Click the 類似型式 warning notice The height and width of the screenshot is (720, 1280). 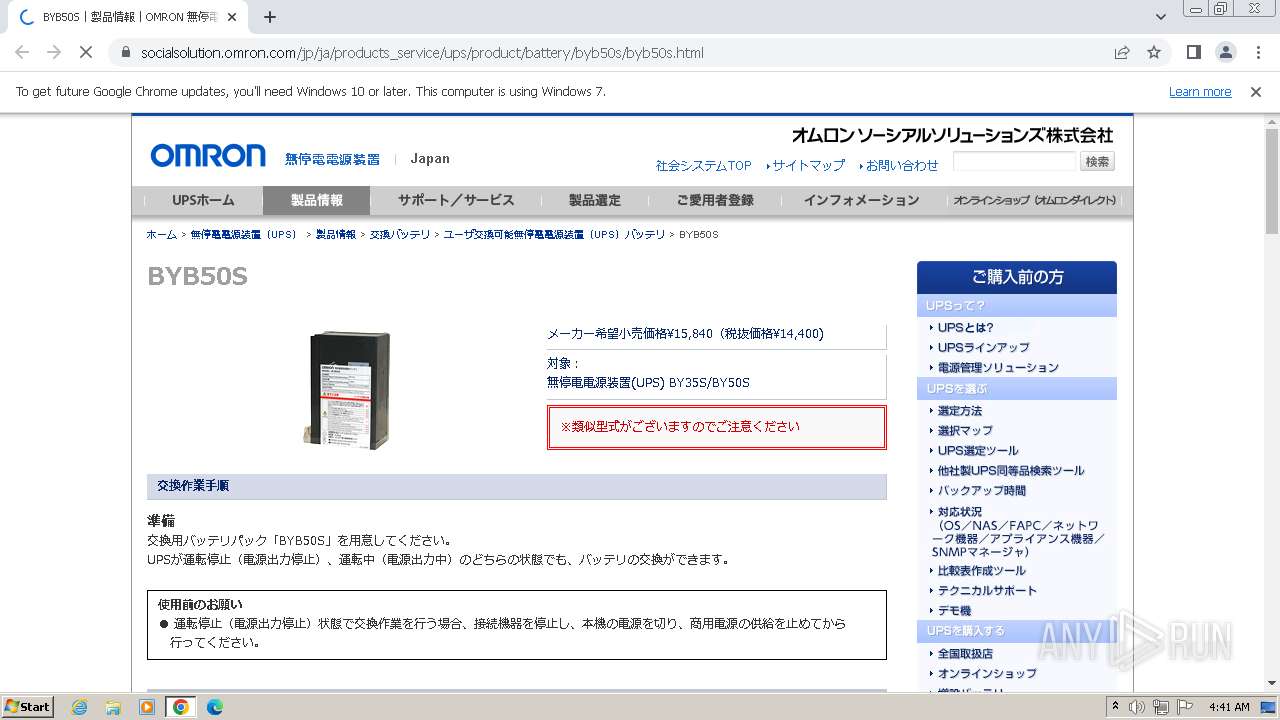(716, 427)
